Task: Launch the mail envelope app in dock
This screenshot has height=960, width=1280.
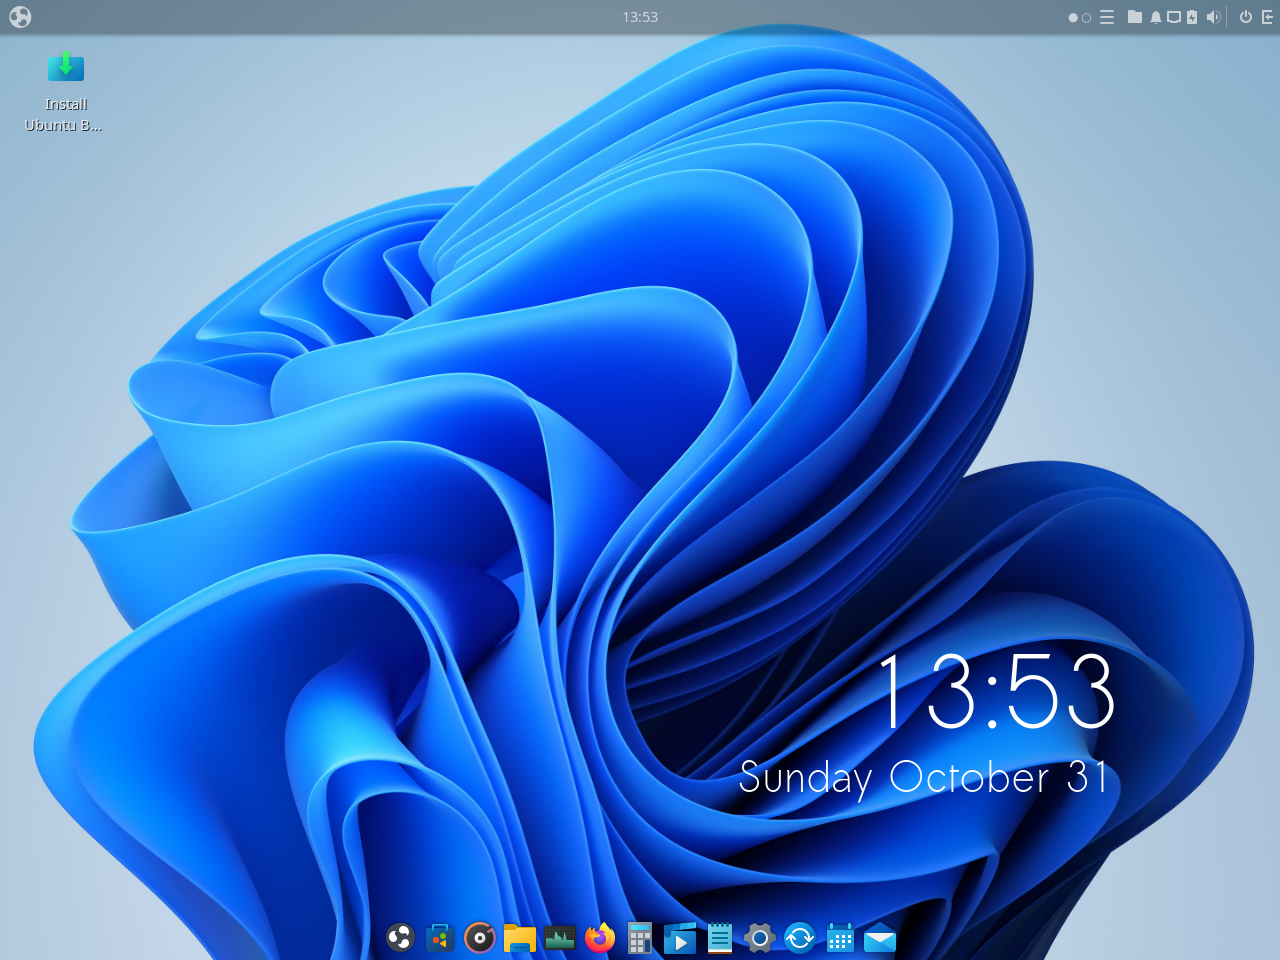Action: coord(880,938)
